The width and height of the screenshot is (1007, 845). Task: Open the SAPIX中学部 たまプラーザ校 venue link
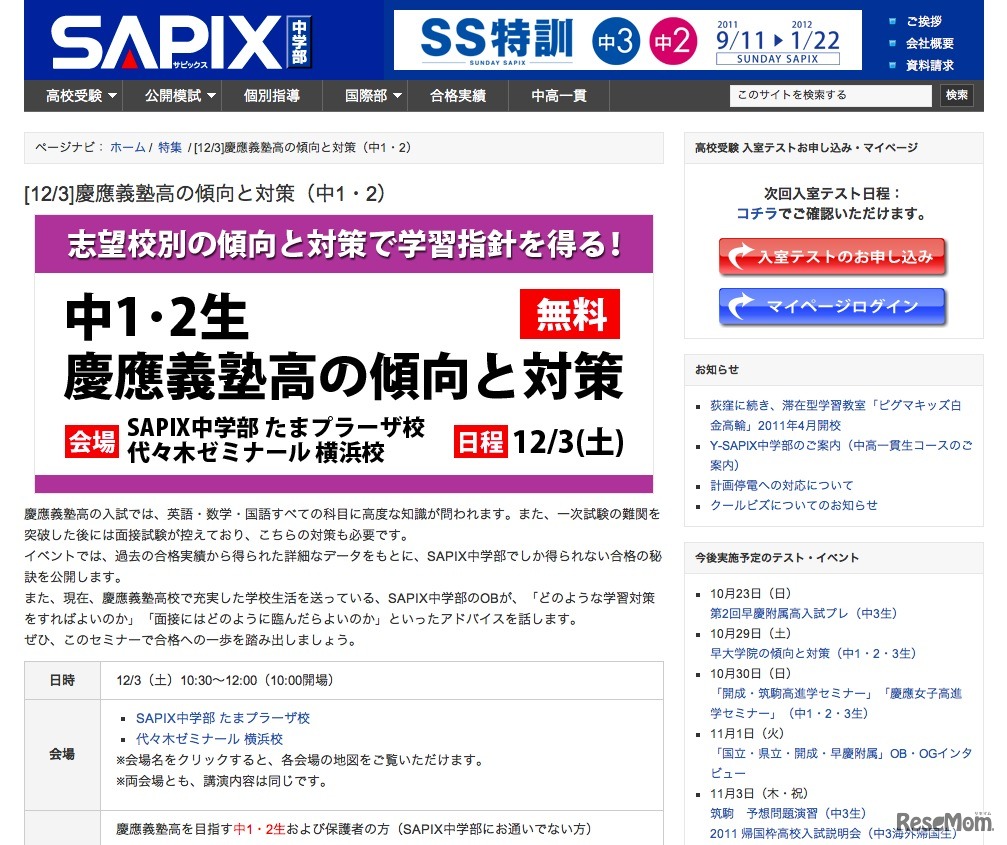click(x=223, y=718)
